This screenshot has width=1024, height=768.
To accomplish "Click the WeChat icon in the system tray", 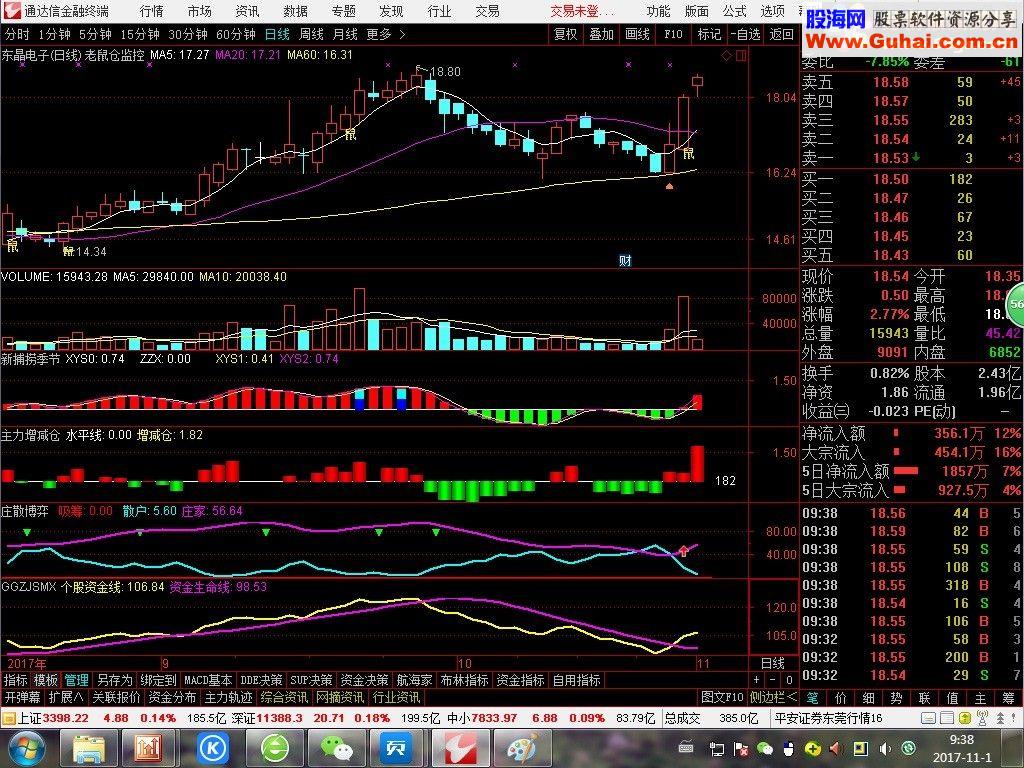I will pyautogui.click(x=764, y=748).
